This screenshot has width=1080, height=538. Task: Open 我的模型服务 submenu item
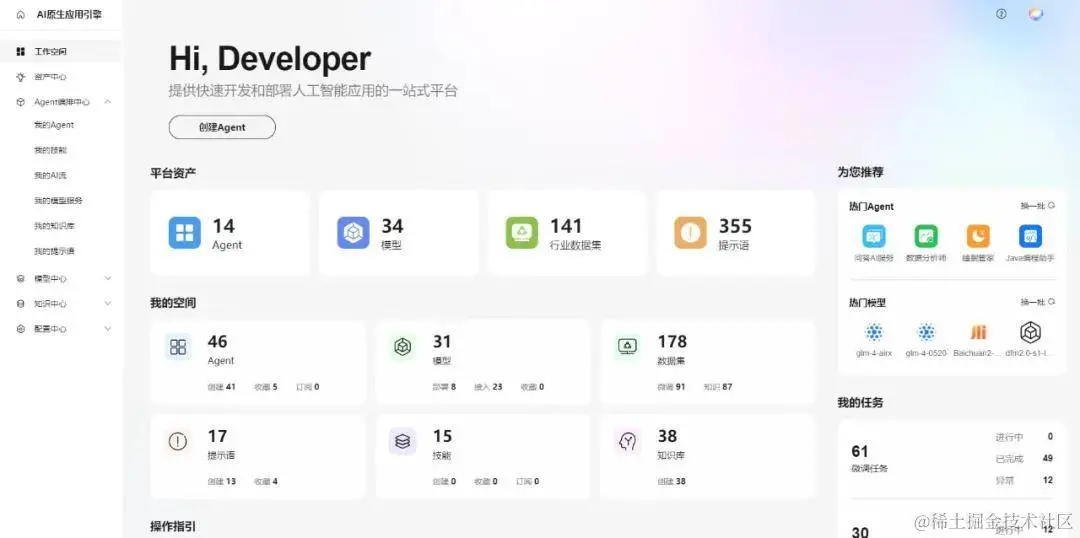coord(61,201)
